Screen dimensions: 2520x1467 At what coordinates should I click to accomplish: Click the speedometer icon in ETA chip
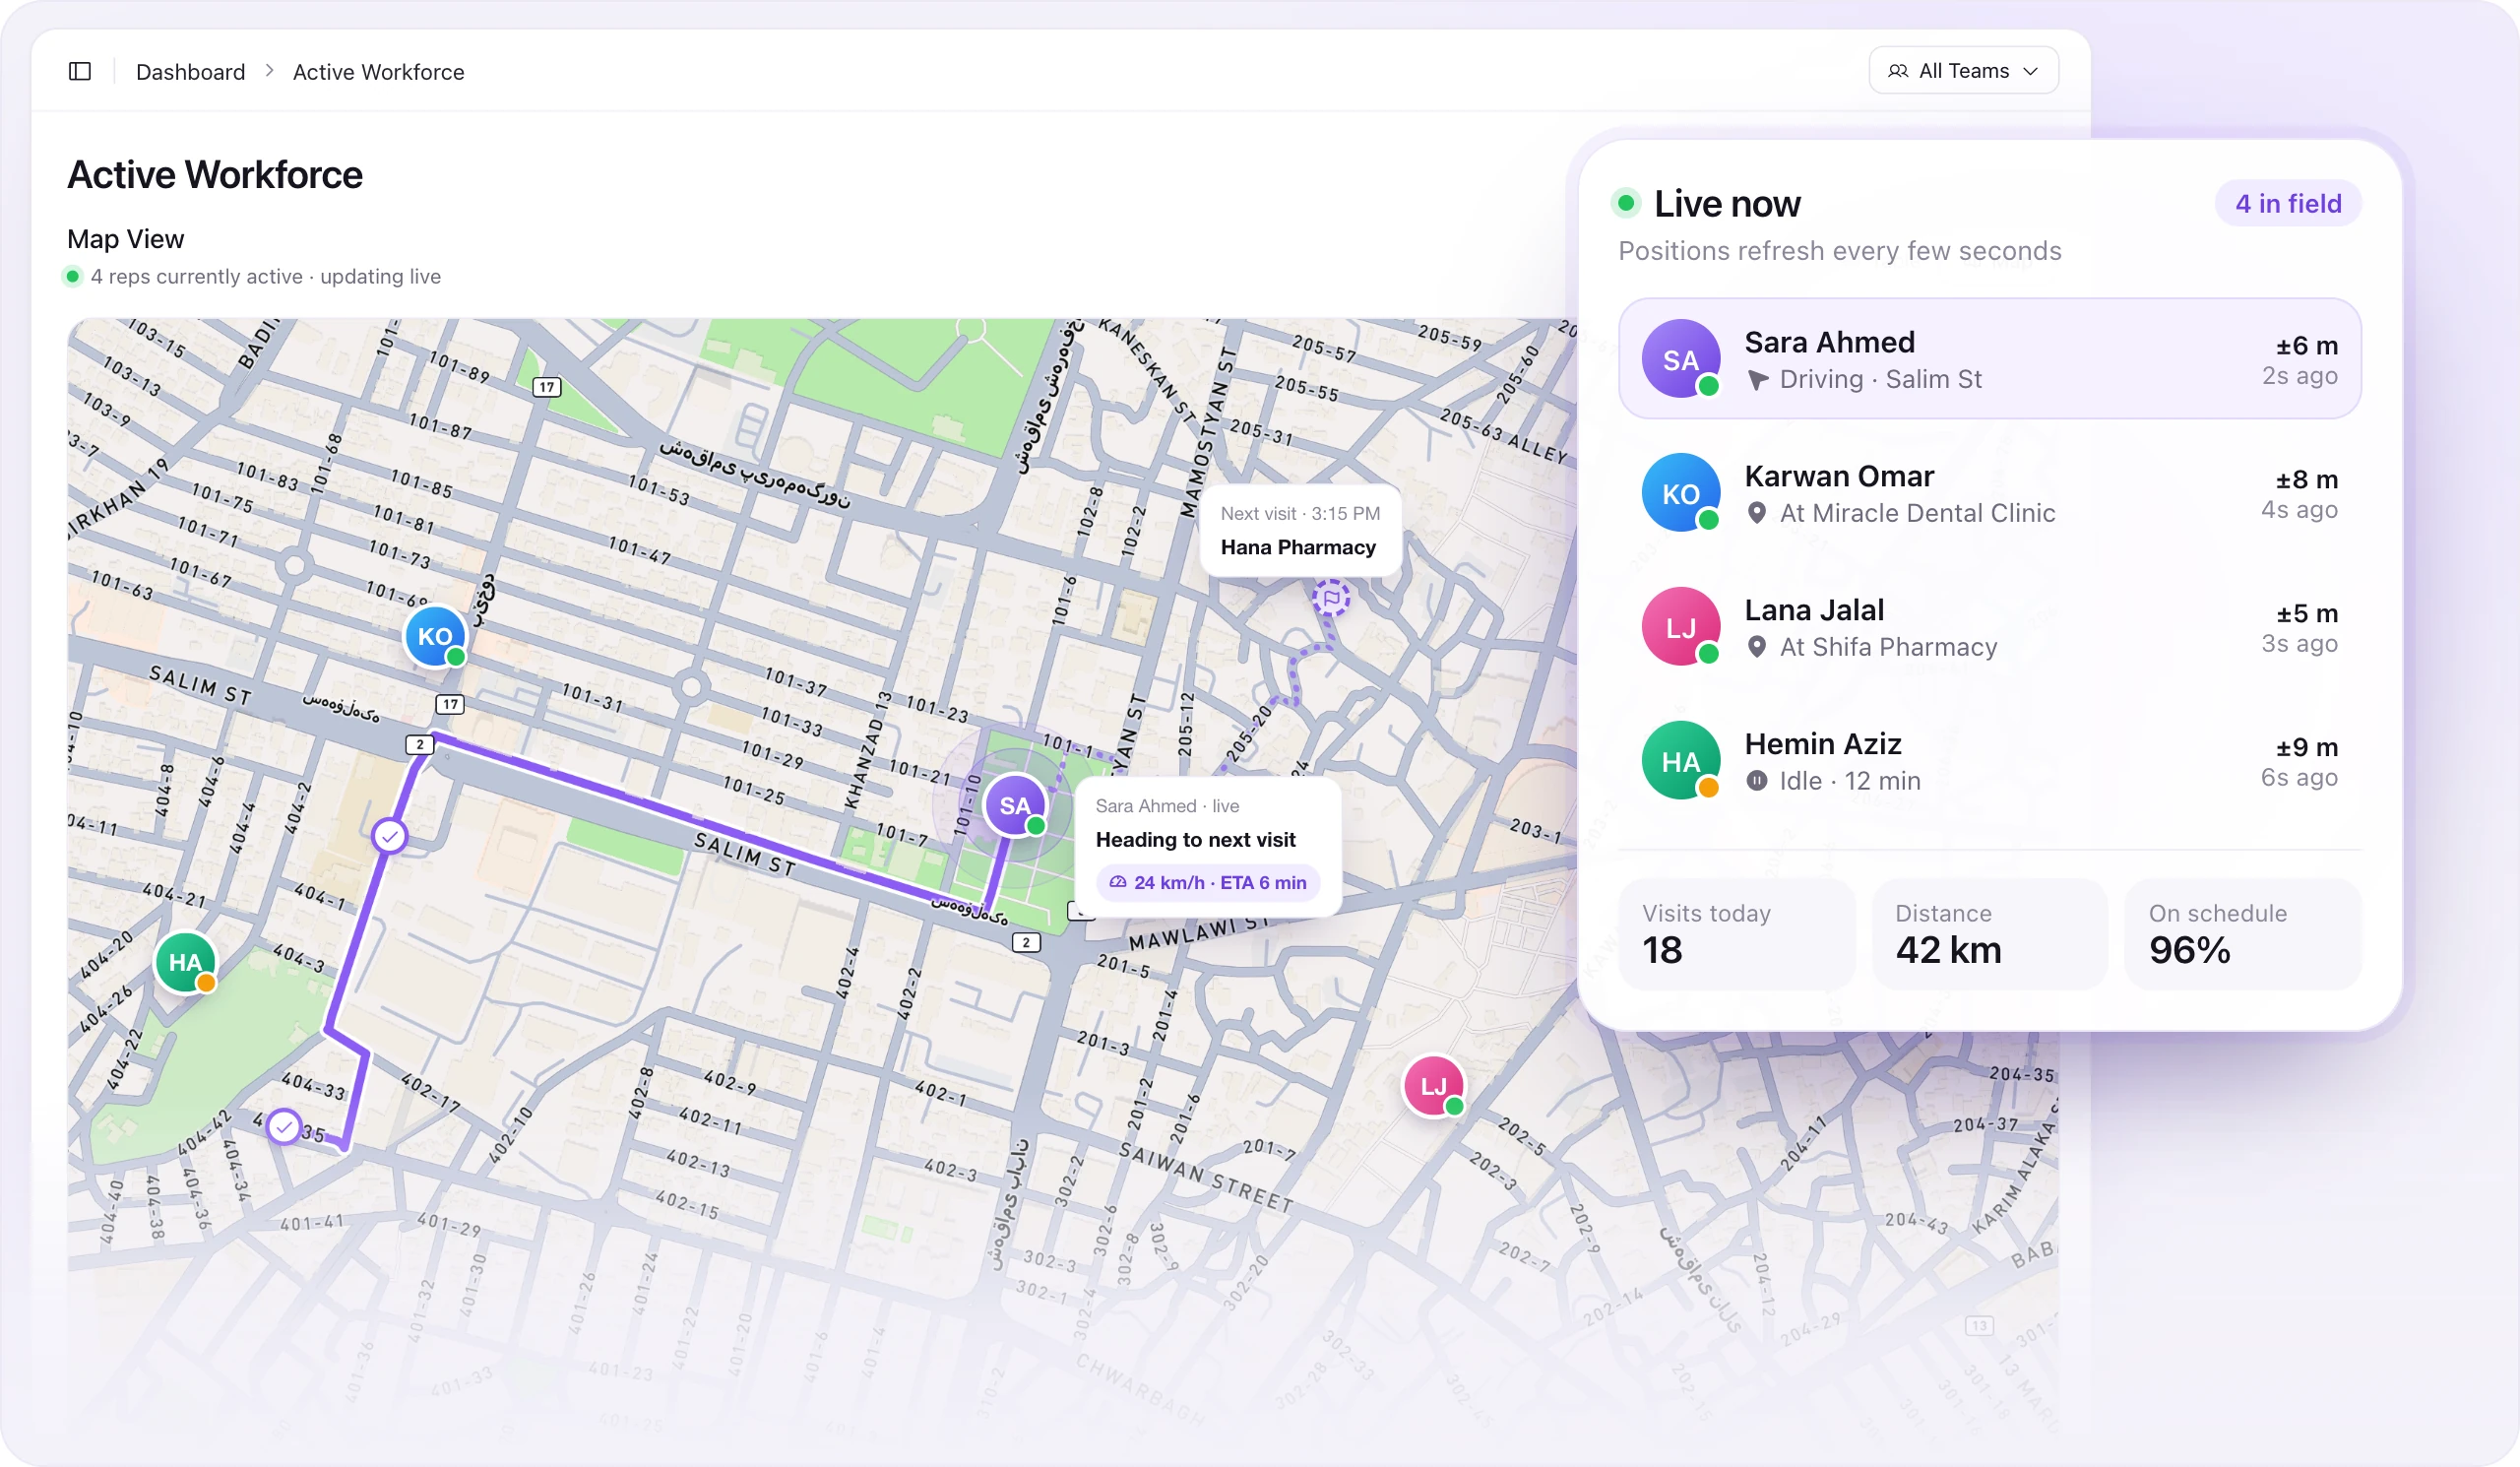[x=1118, y=882]
